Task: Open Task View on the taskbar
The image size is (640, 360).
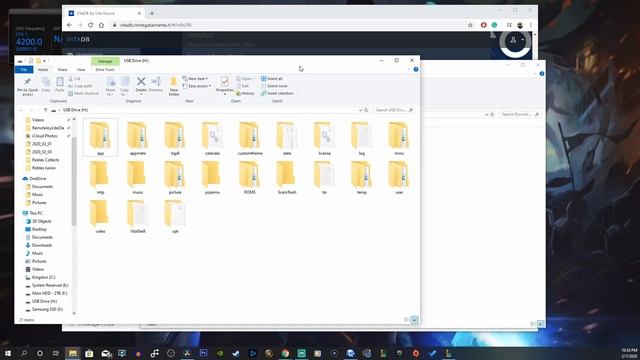Action: [56, 353]
